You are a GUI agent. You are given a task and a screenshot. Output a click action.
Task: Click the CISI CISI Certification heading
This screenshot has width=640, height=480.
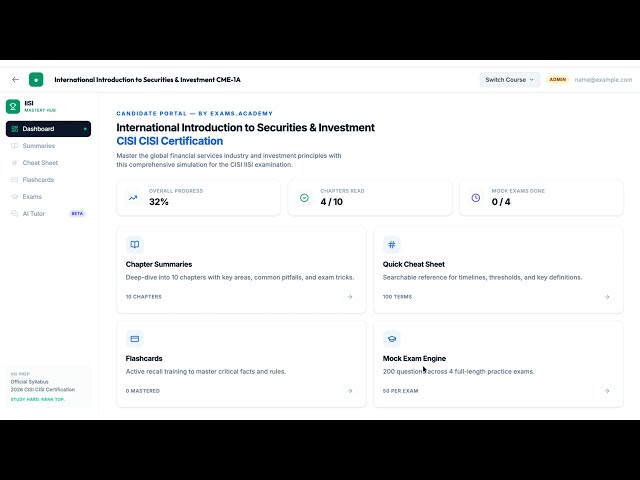point(170,141)
